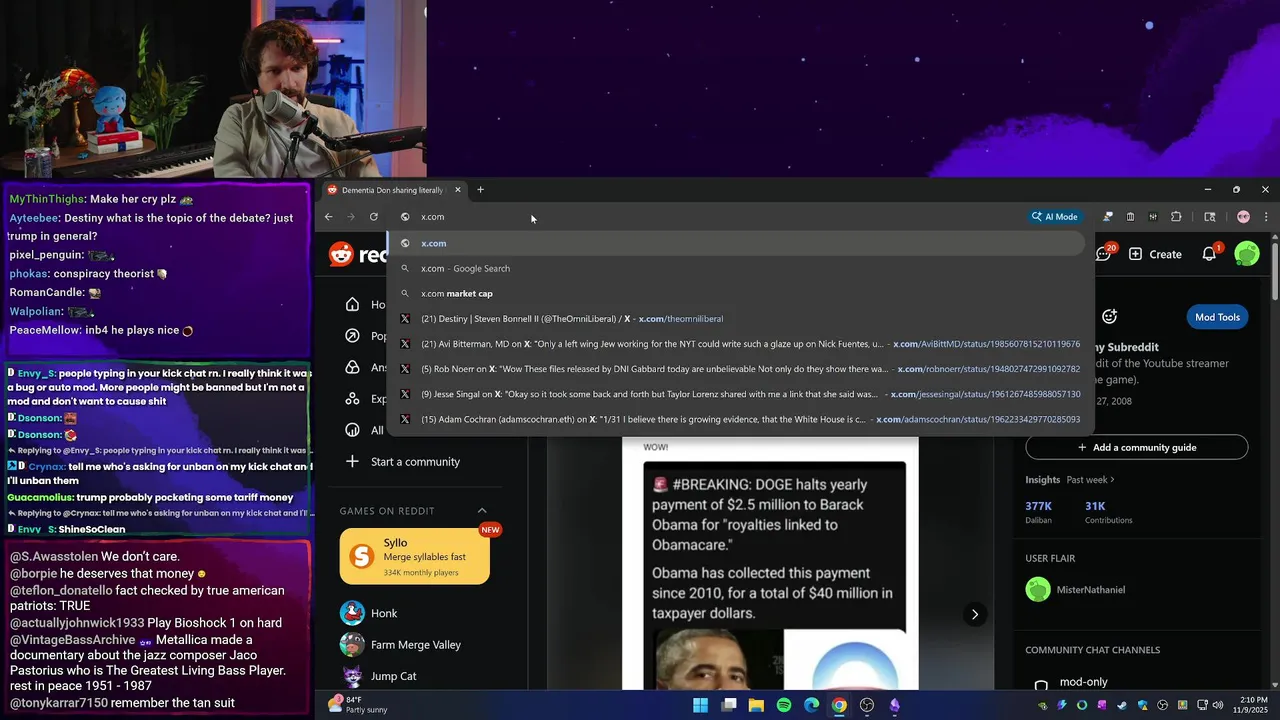Open the tab search side panel icon
The height and width of the screenshot is (720, 1280).
click(x=1210, y=217)
